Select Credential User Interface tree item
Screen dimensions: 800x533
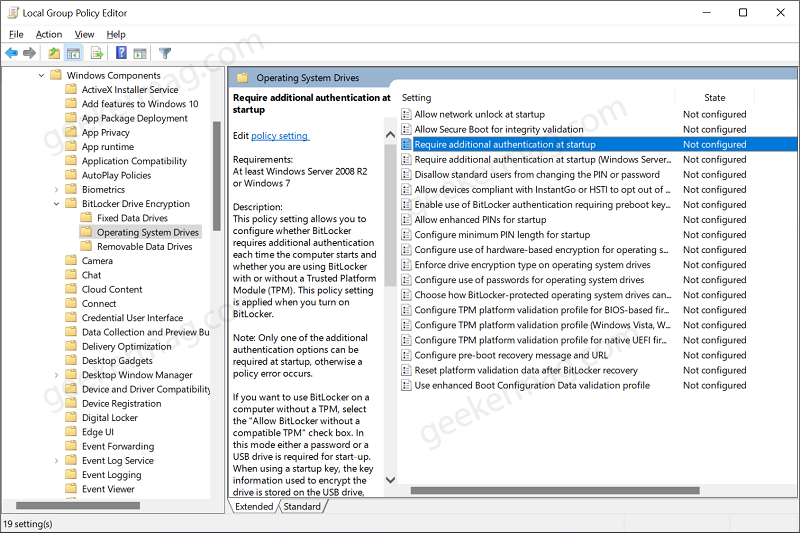point(132,318)
